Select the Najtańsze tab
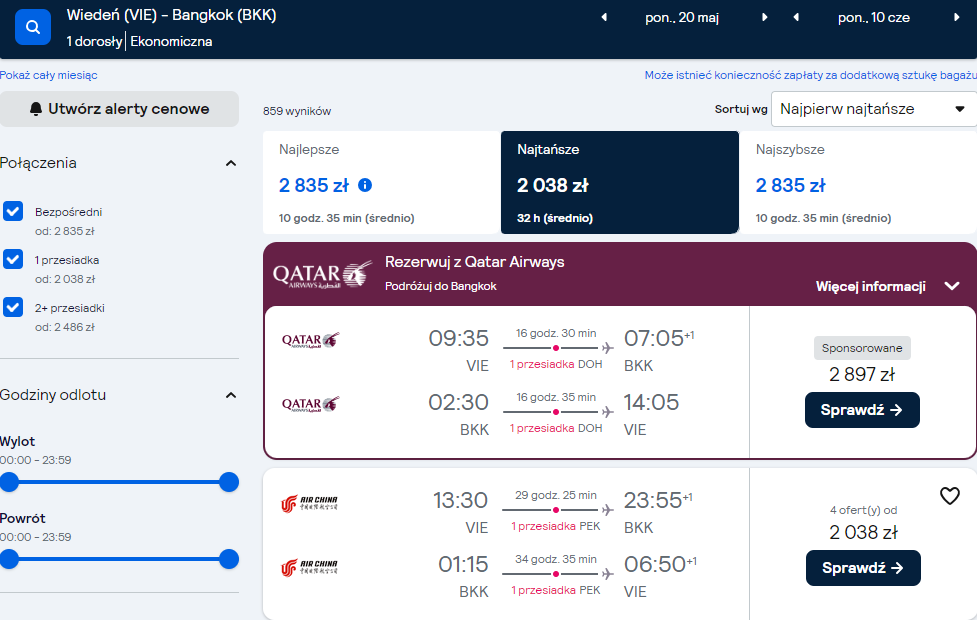 click(620, 183)
